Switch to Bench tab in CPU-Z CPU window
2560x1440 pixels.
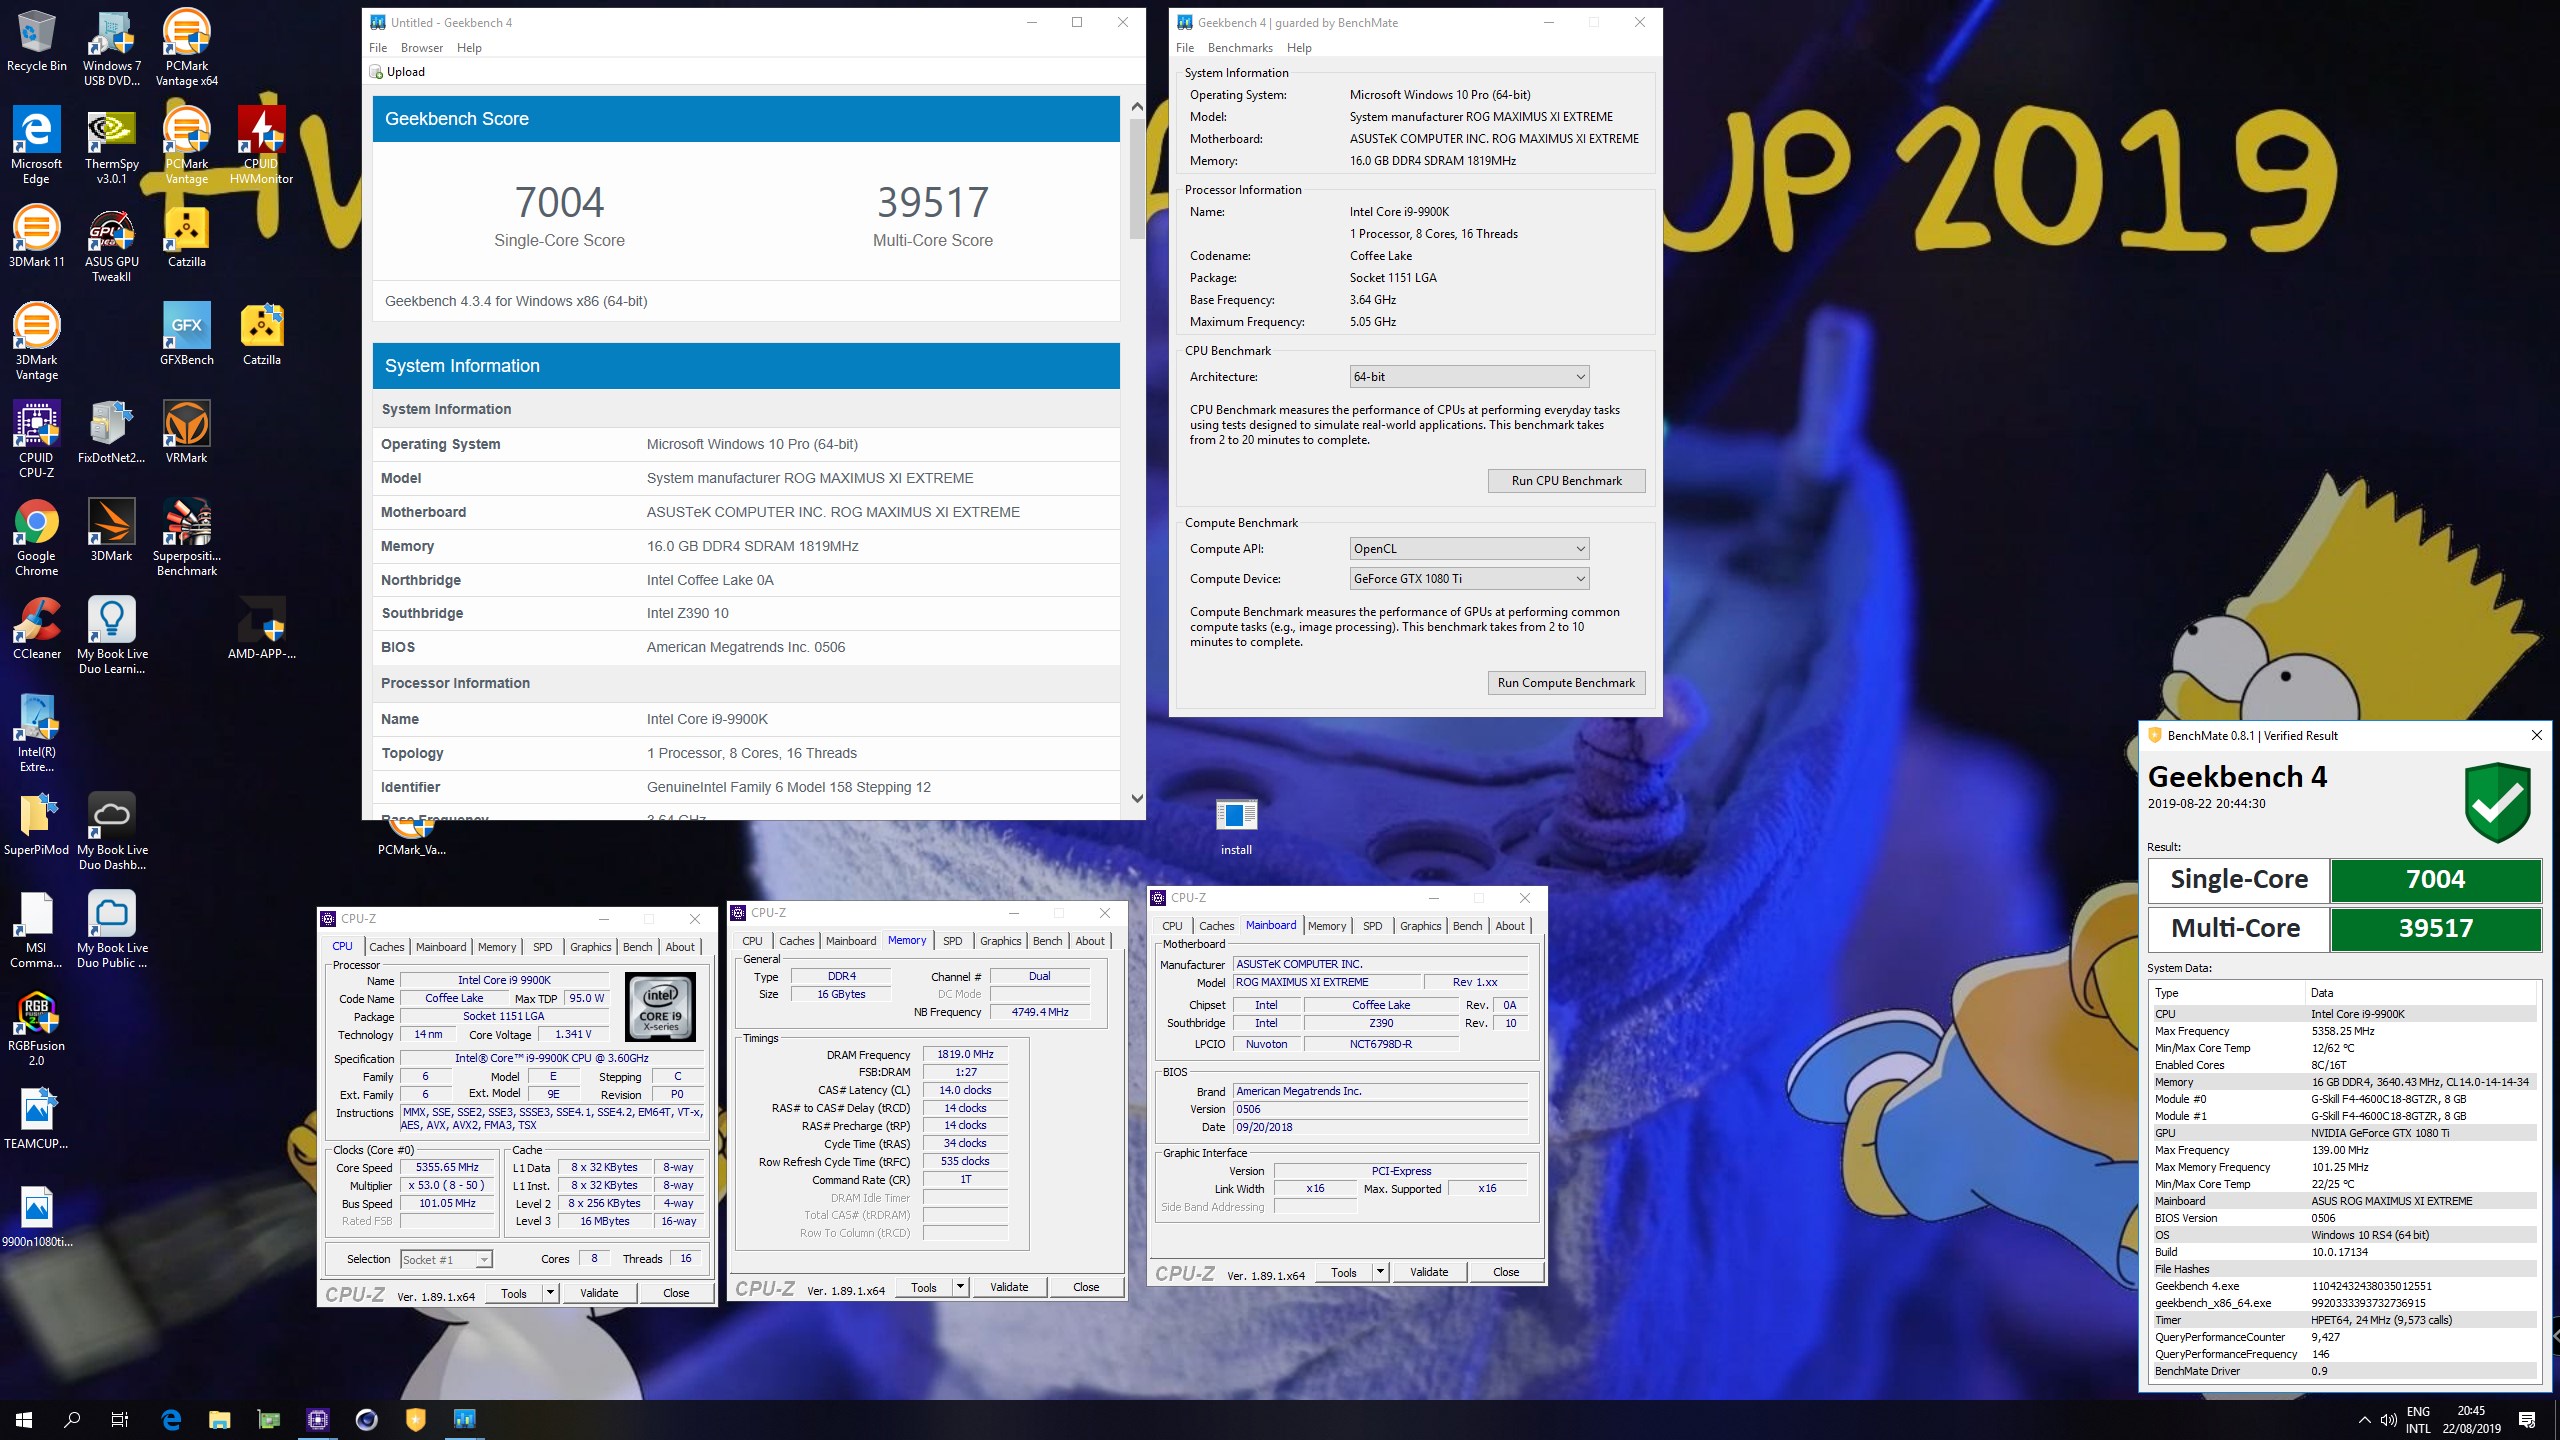(x=638, y=947)
